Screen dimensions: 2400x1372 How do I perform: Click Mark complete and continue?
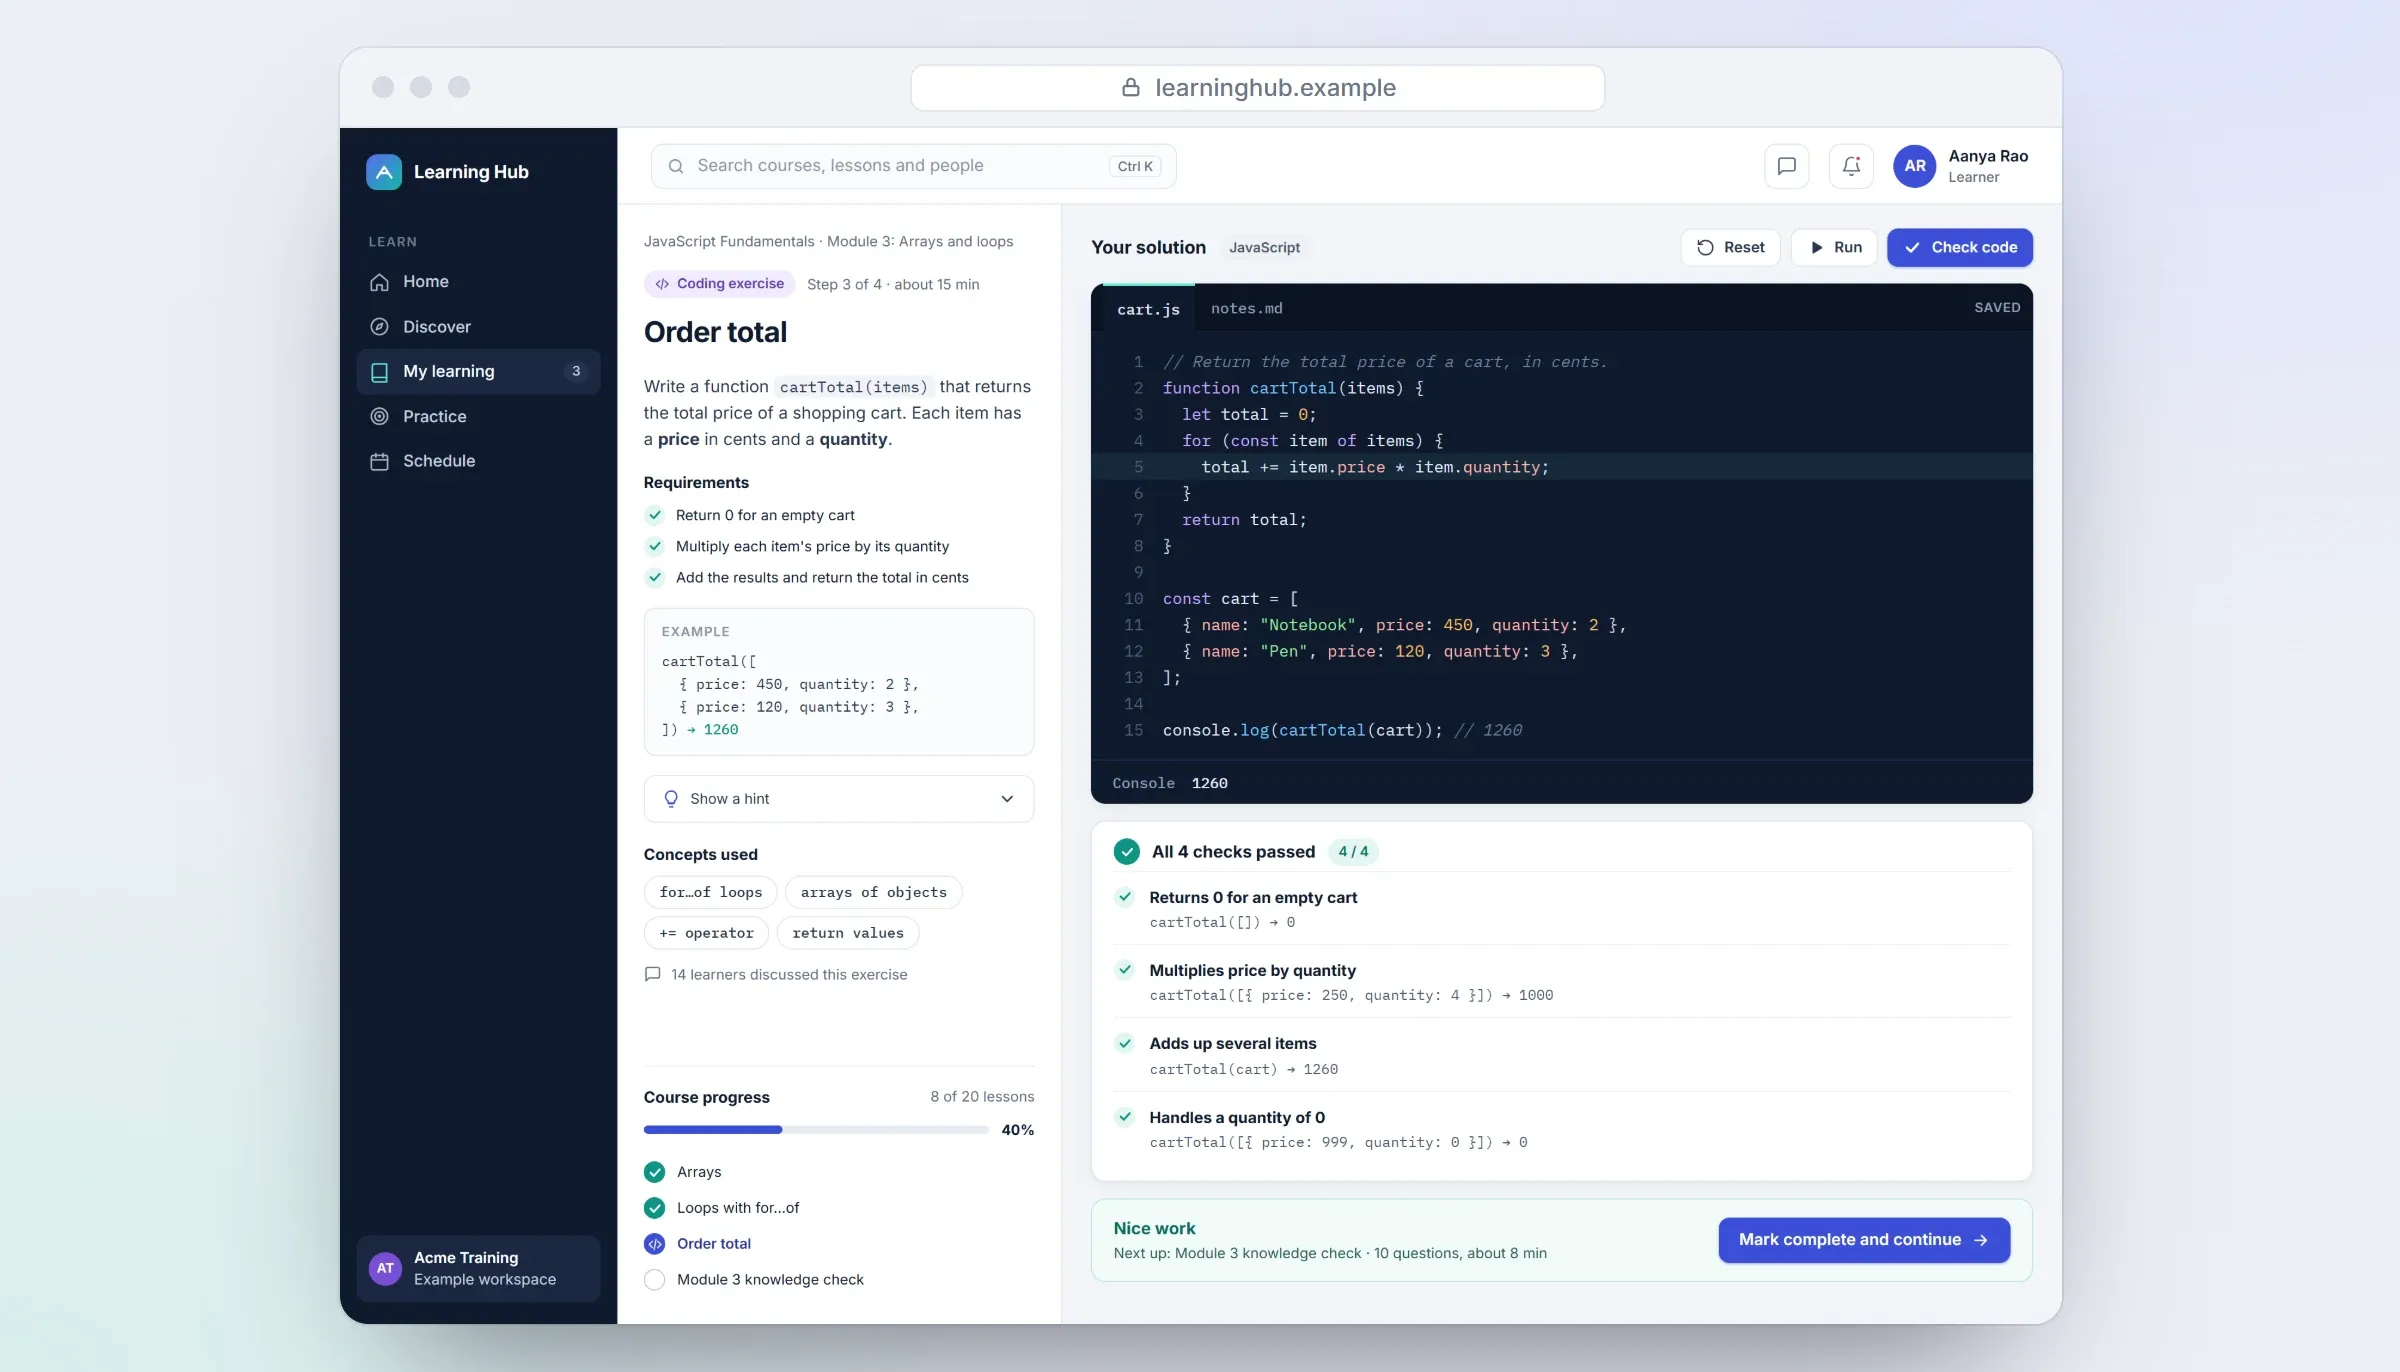[1864, 1240]
